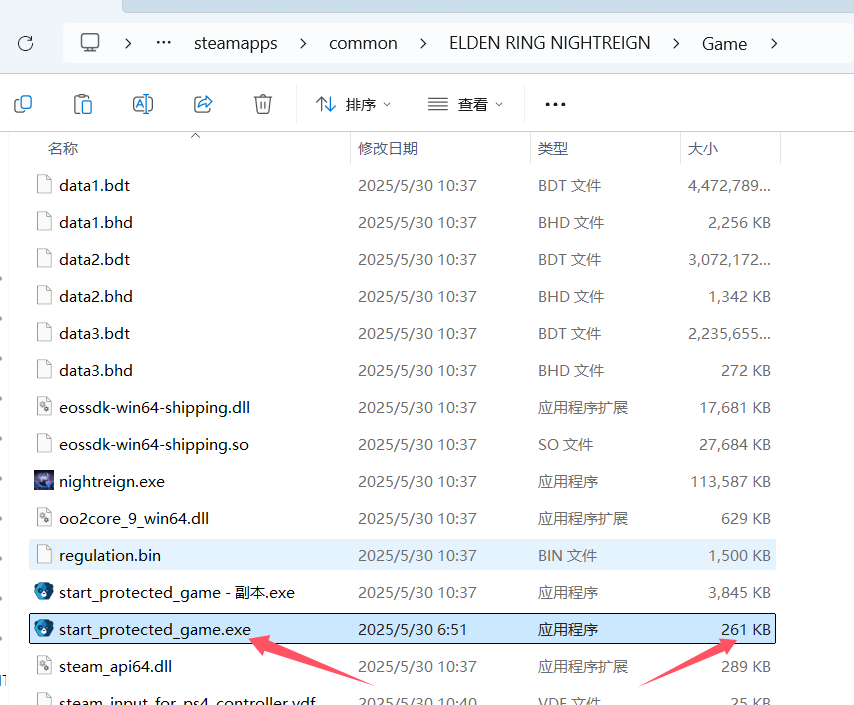The image size is (854, 705).
Task: Go to ELDEN RING NIGHTREIGN folder breadcrumb
Action: click(x=549, y=43)
